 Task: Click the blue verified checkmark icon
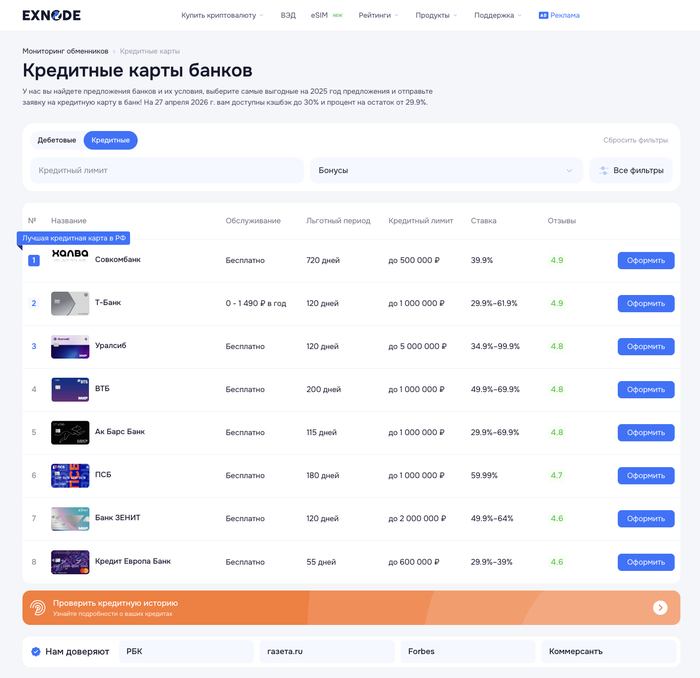click(36, 652)
